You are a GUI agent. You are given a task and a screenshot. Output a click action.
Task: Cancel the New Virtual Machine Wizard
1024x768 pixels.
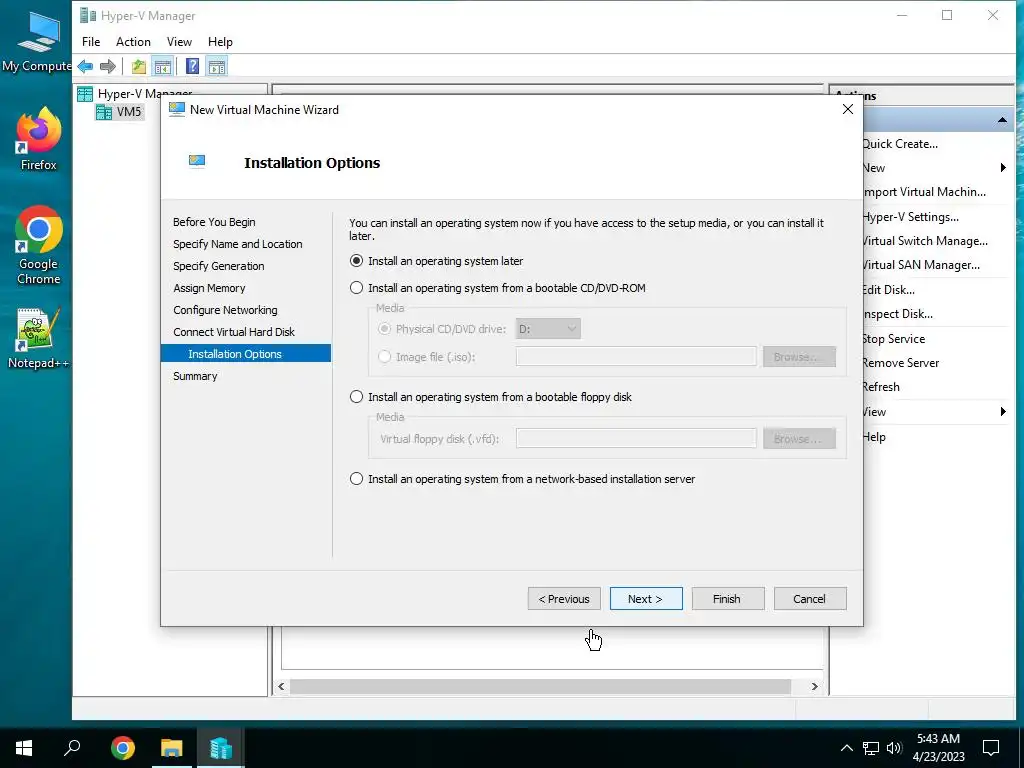[810, 598]
